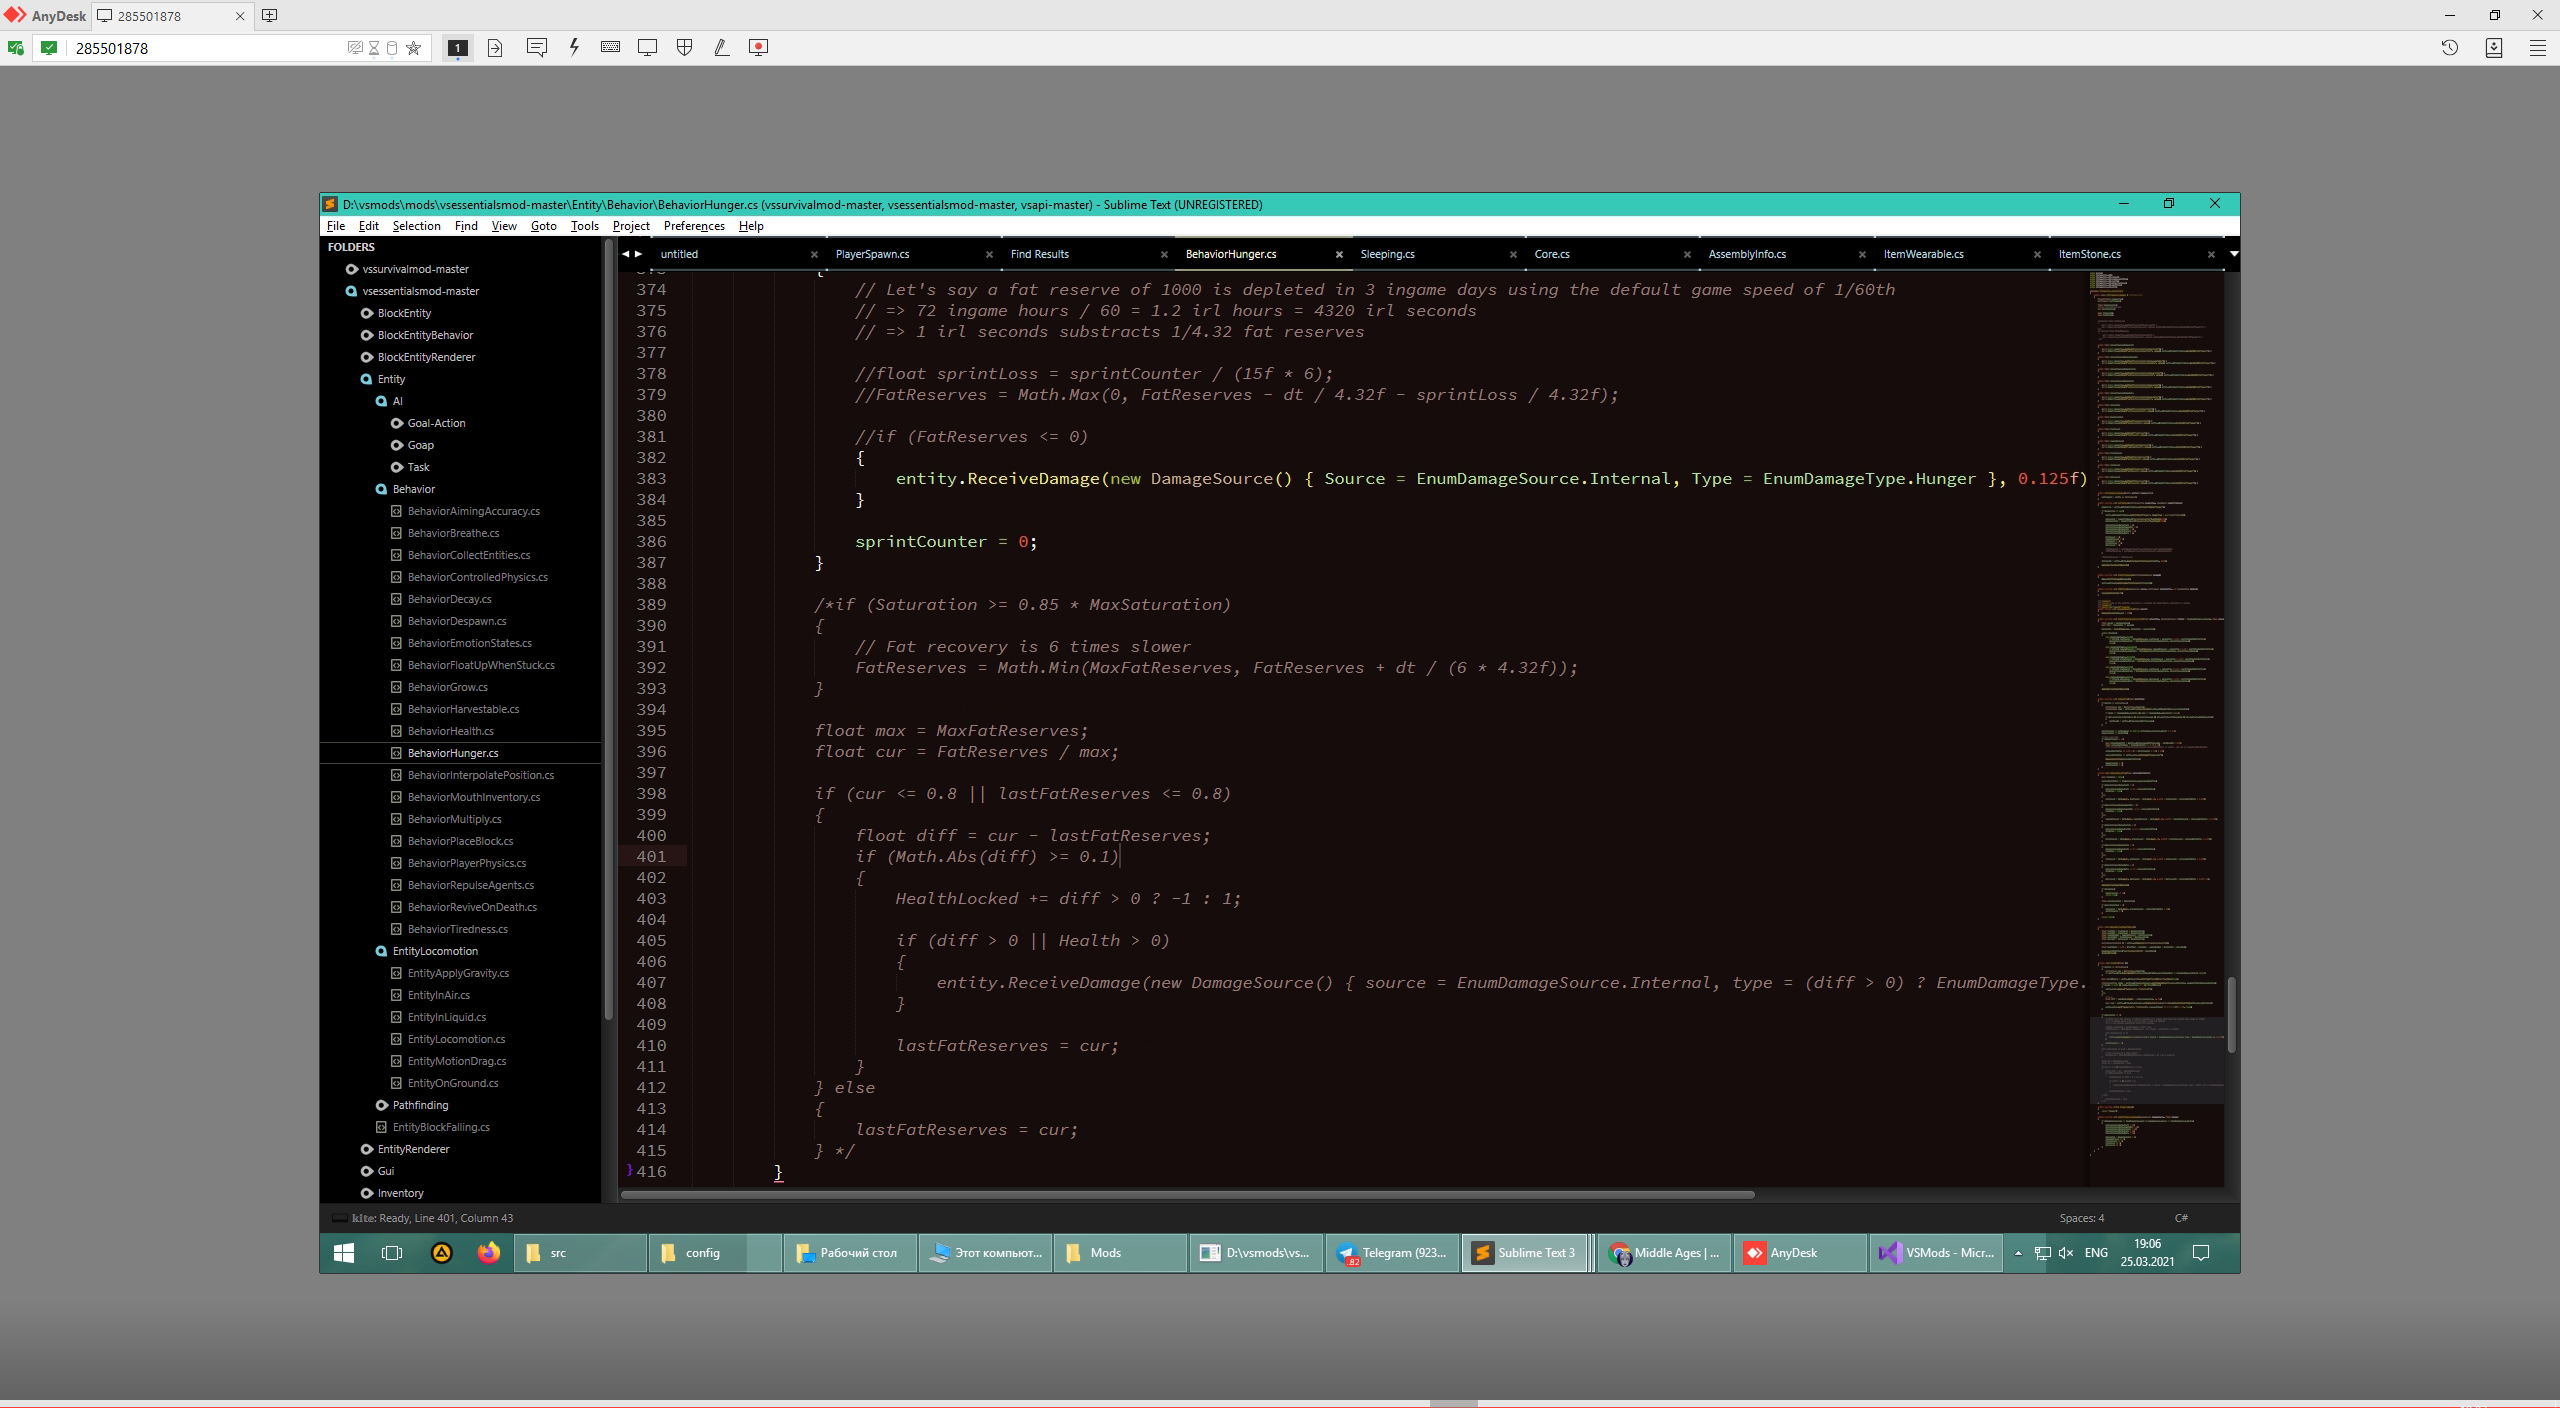Image resolution: width=2560 pixels, height=1408 pixels.
Task: Click the lightning bolt Actions icon
Action: click(574, 47)
